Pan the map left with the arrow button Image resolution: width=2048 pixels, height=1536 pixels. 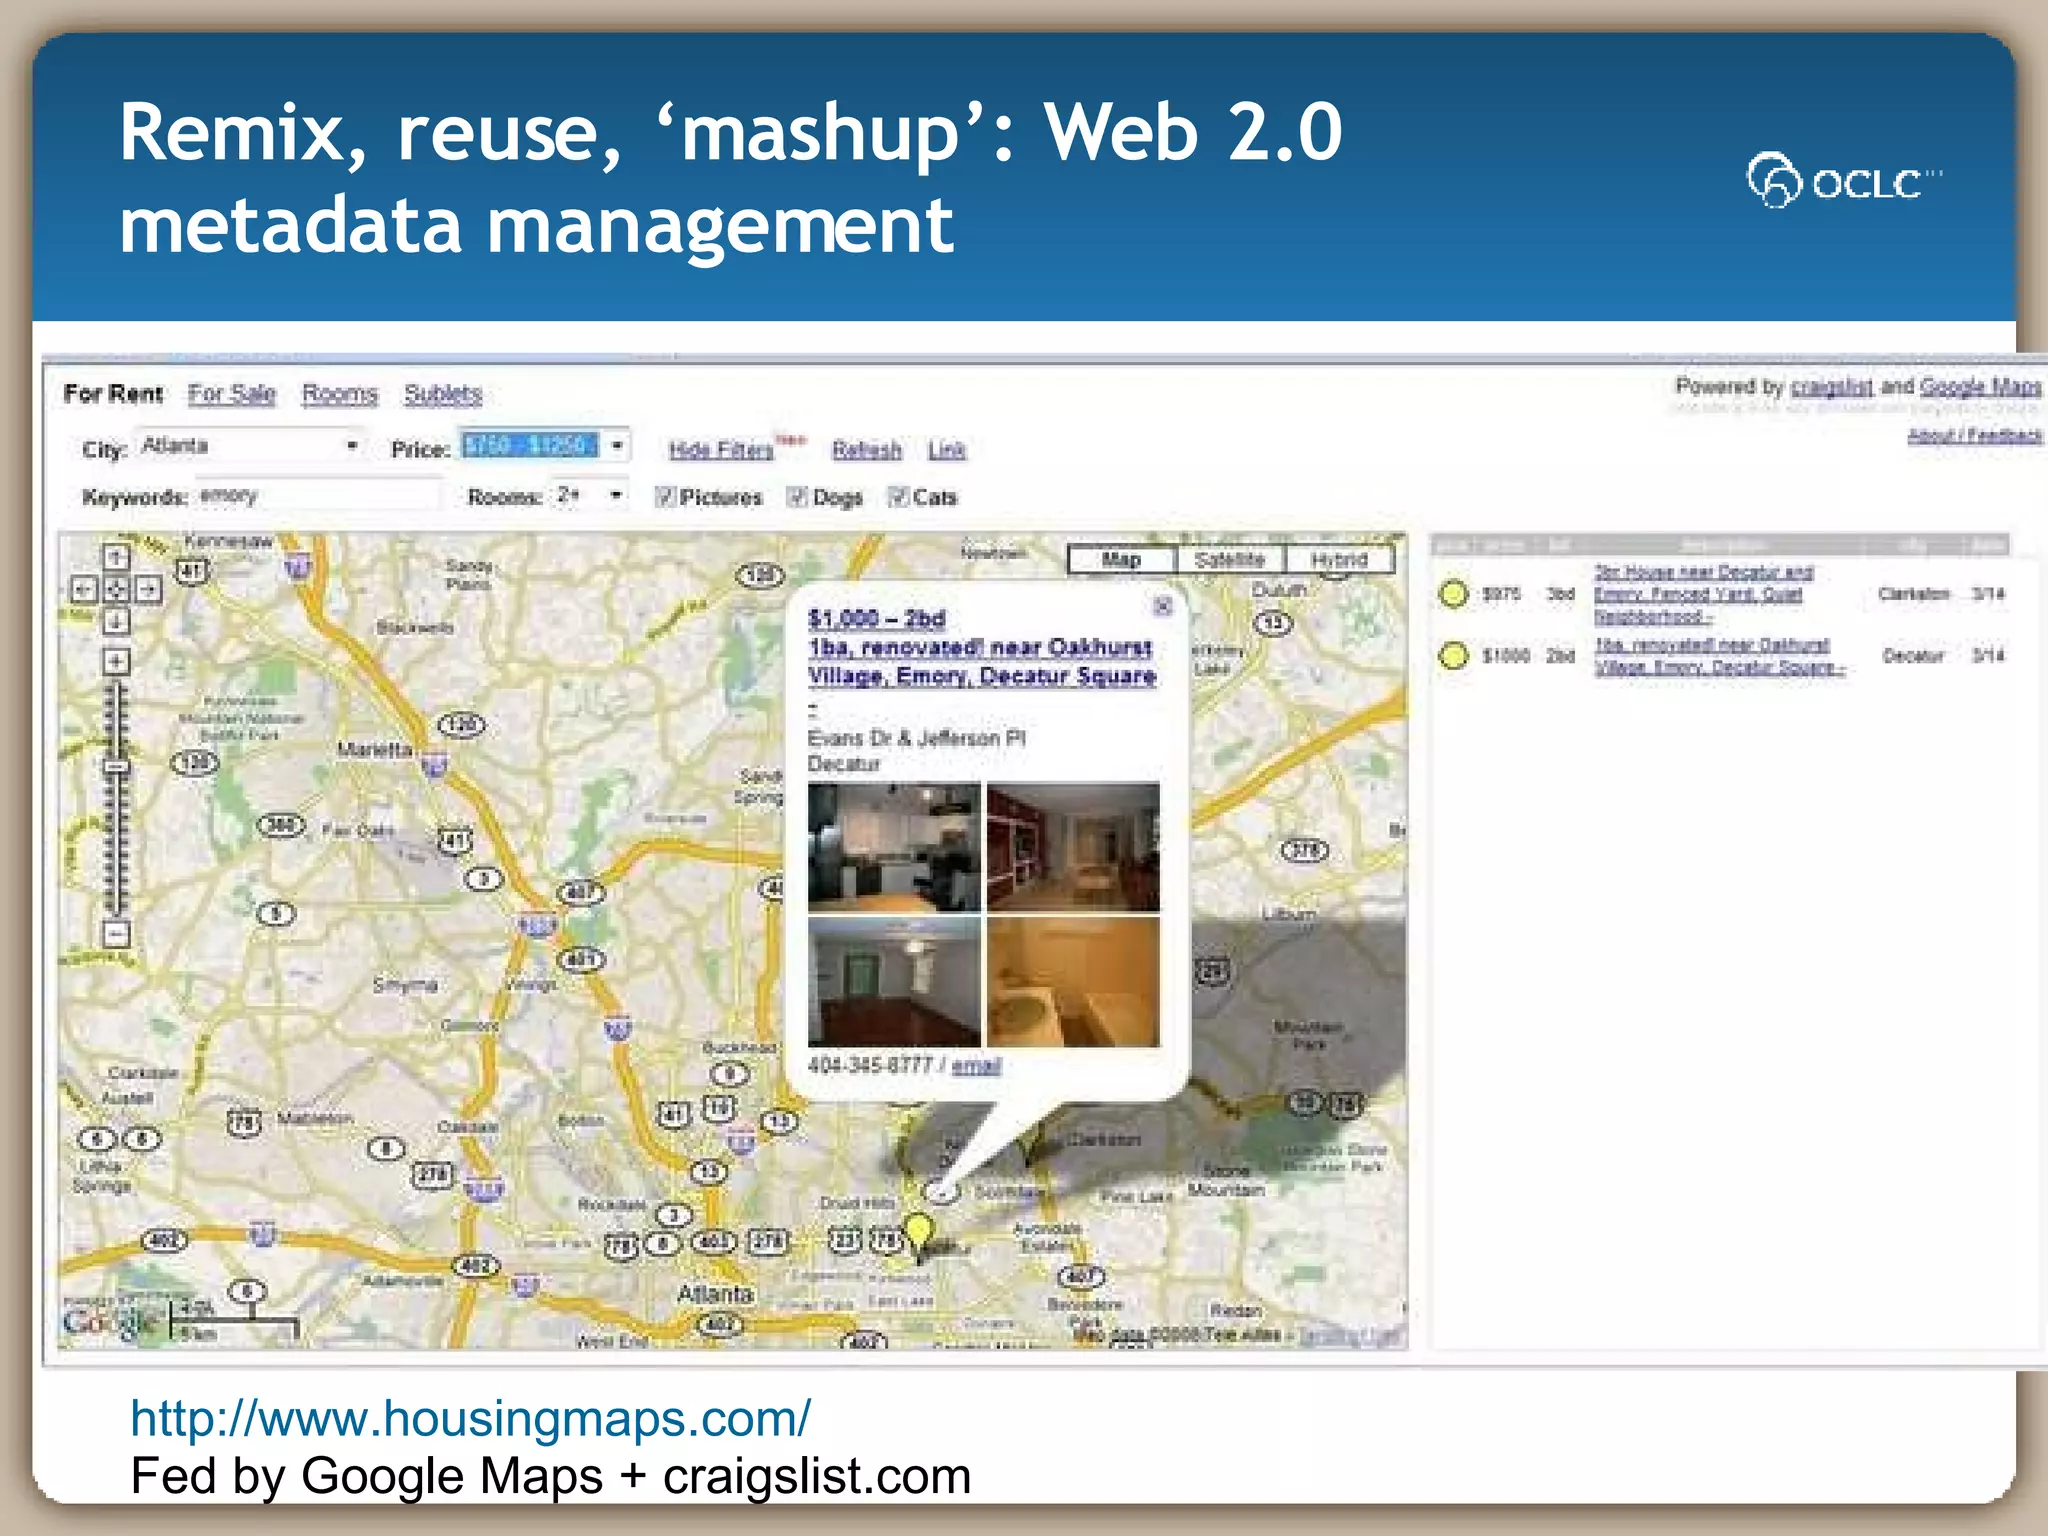(x=84, y=589)
